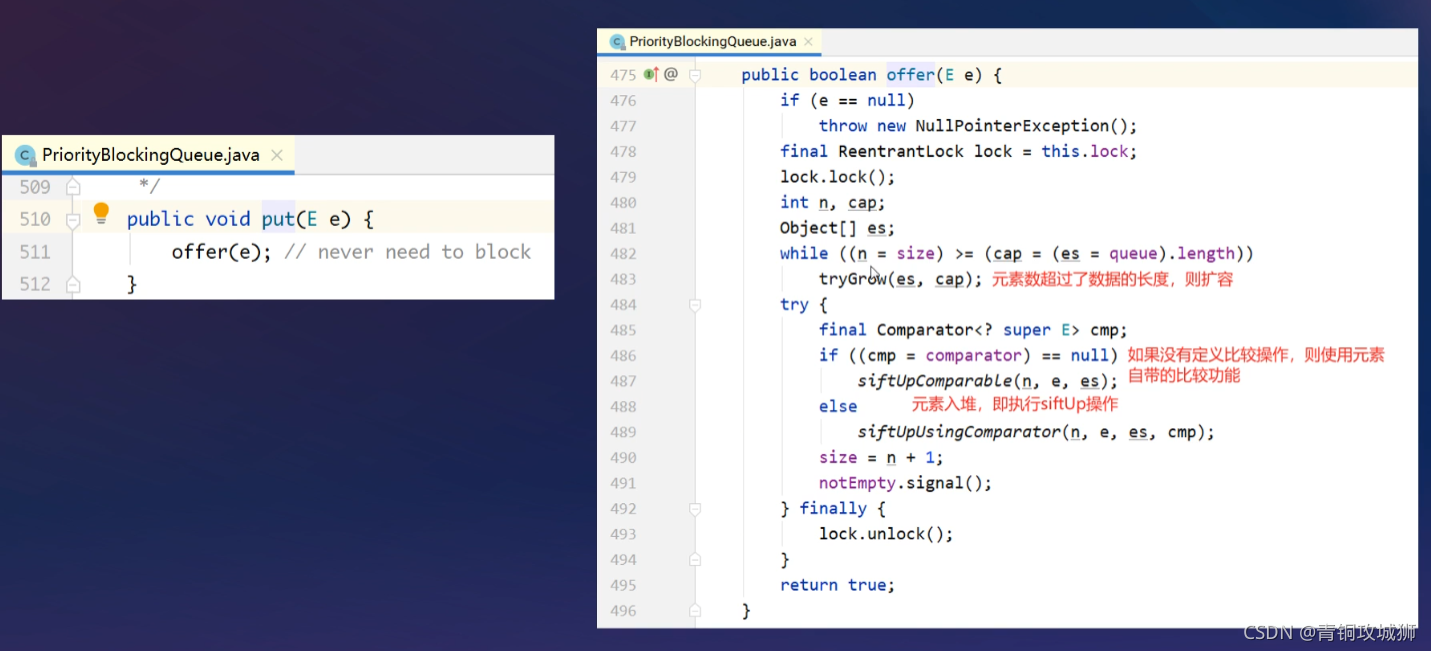Click the 'boolean' keyword on line 475

click(843, 75)
